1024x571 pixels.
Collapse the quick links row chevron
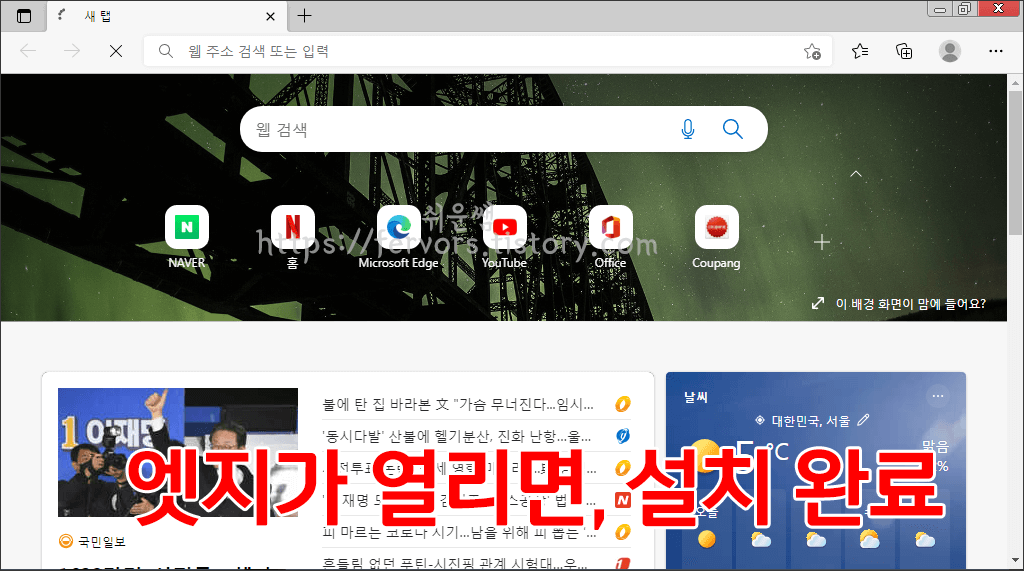856,174
